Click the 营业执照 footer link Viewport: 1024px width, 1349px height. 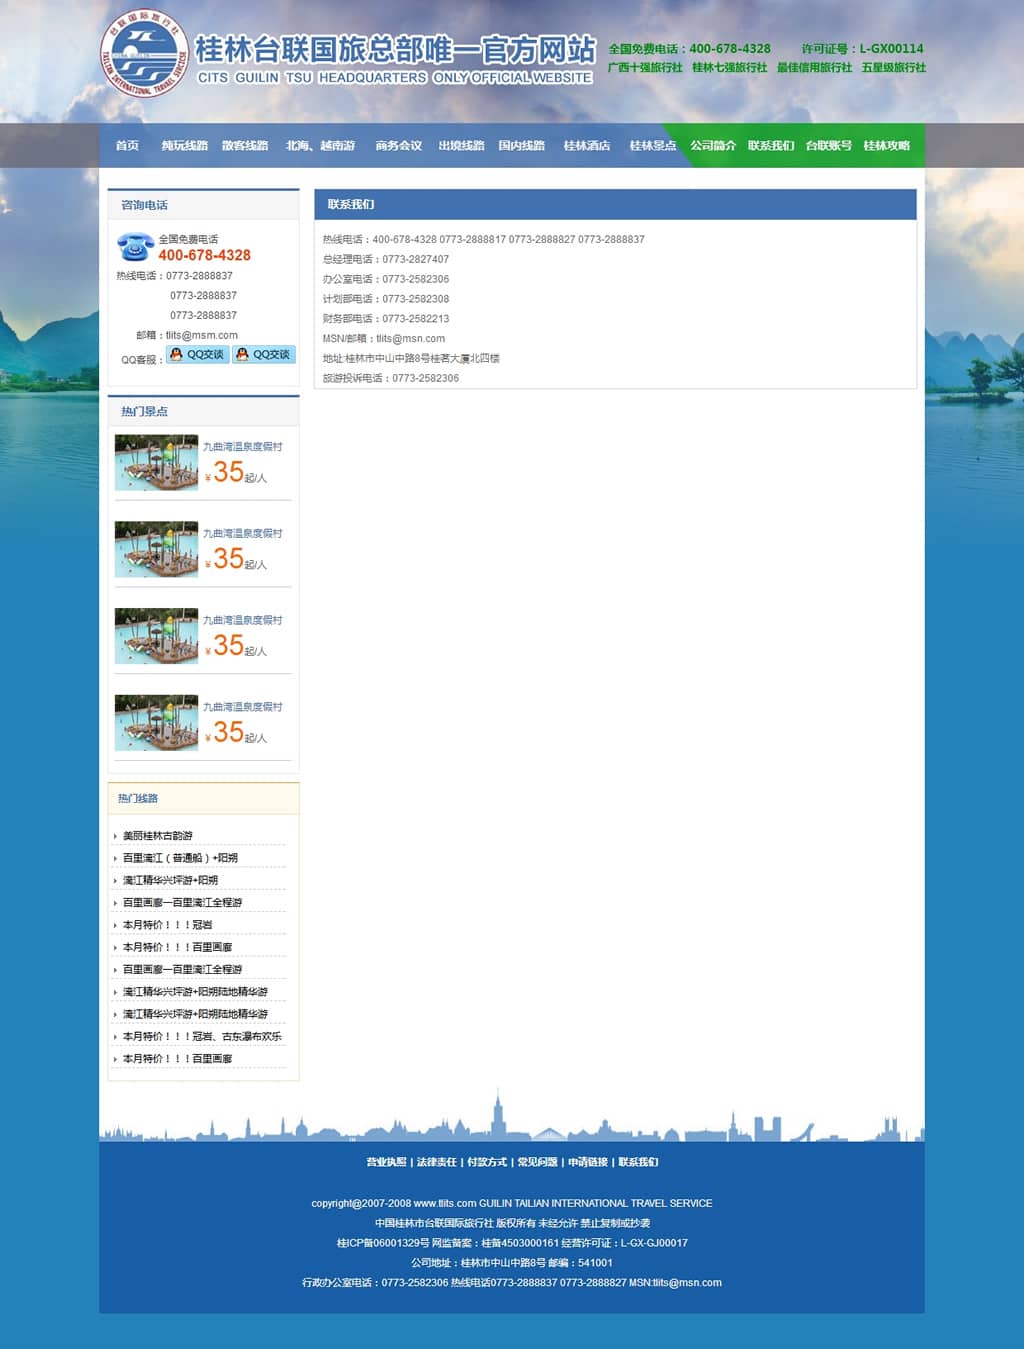[386, 1162]
